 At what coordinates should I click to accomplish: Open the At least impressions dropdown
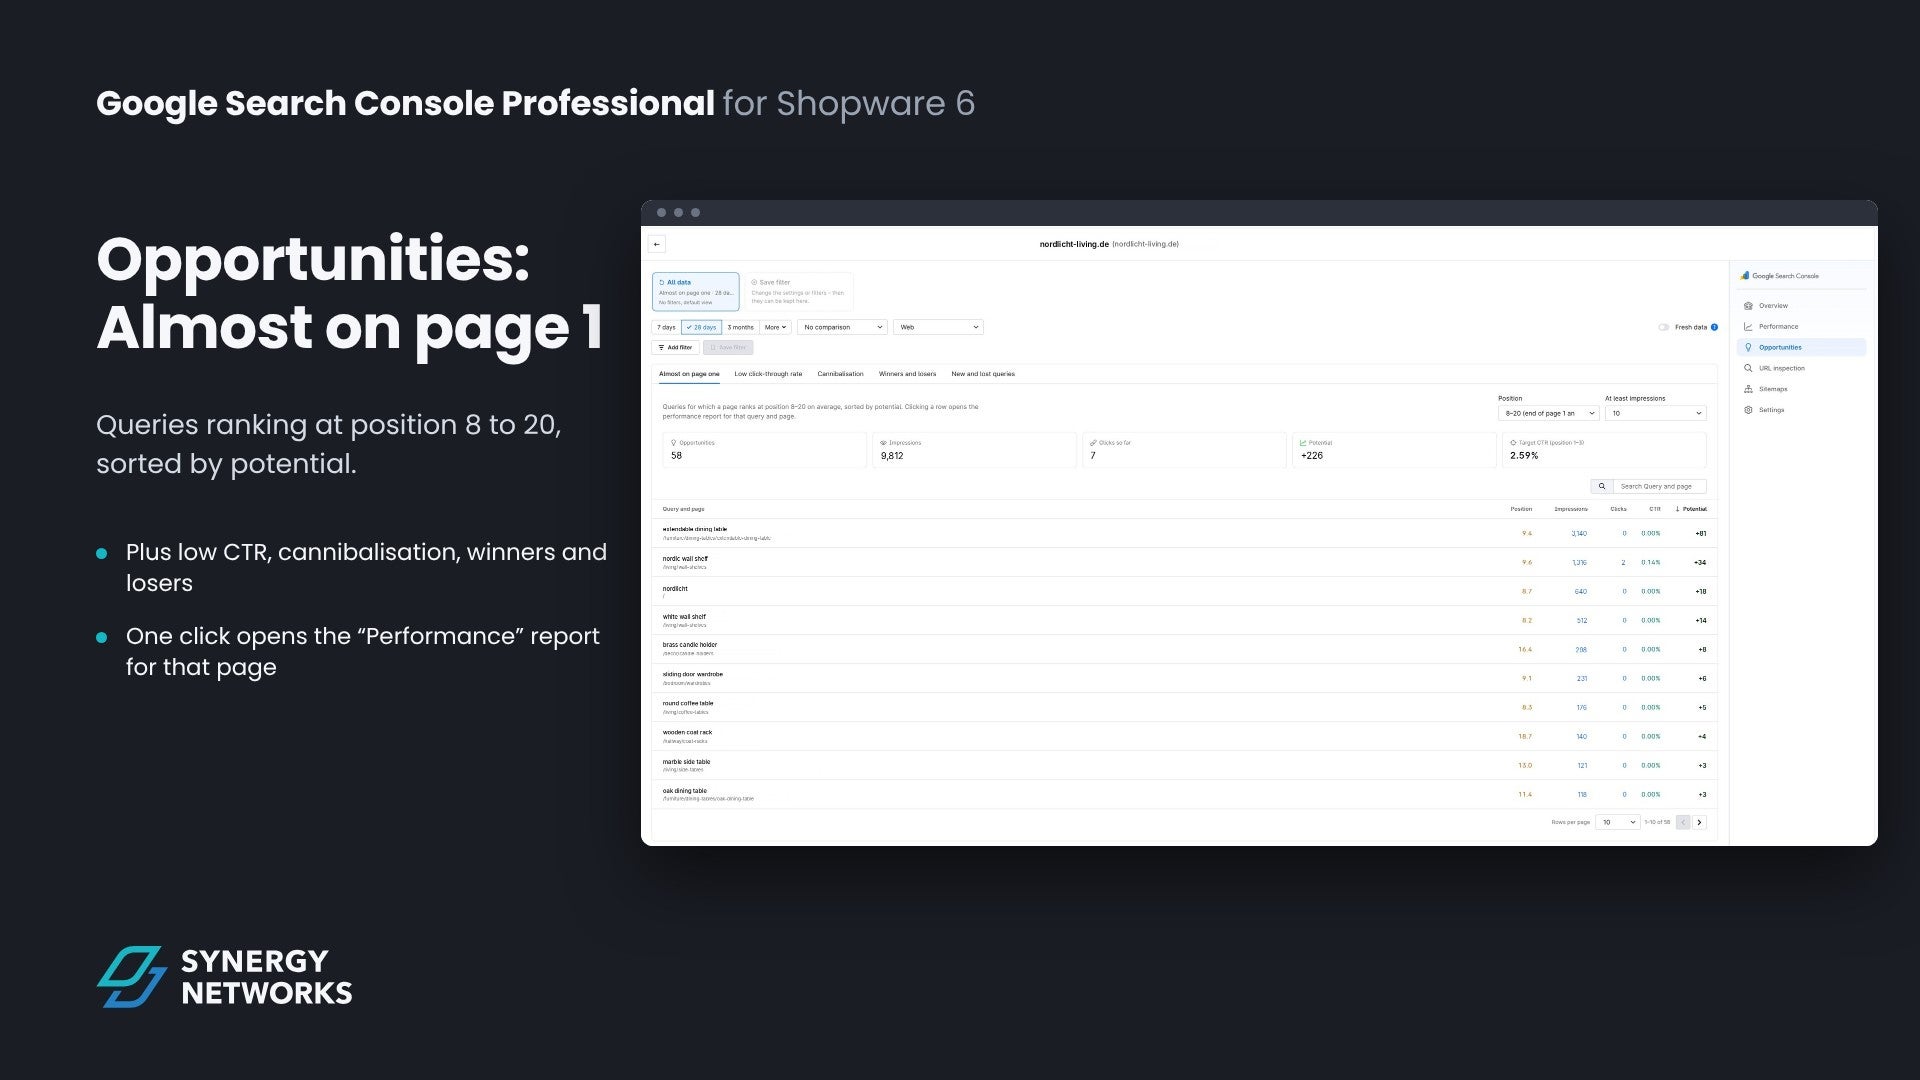pyautogui.click(x=1656, y=413)
